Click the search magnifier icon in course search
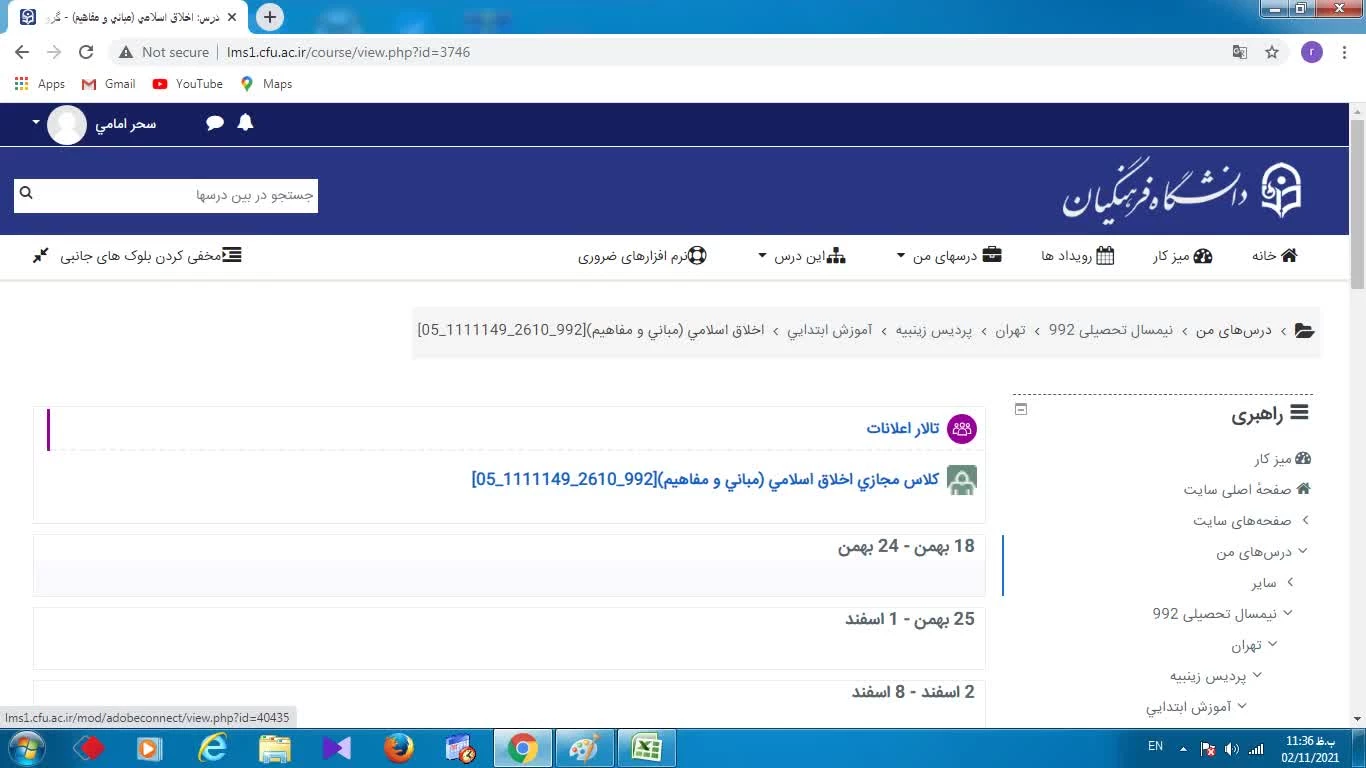 click(x=27, y=194)
